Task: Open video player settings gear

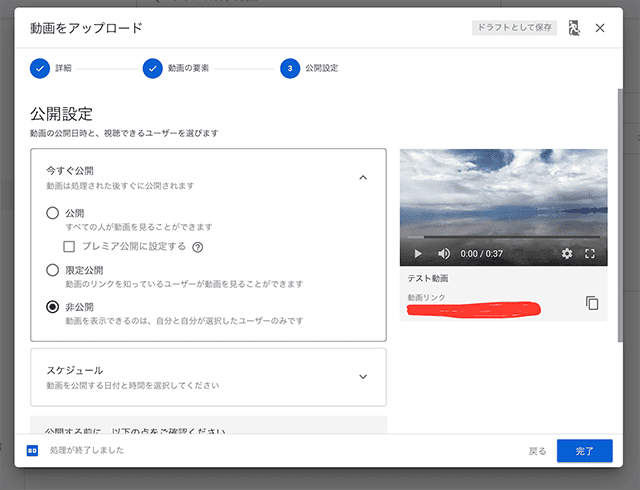Action: [x=567, y=254]
